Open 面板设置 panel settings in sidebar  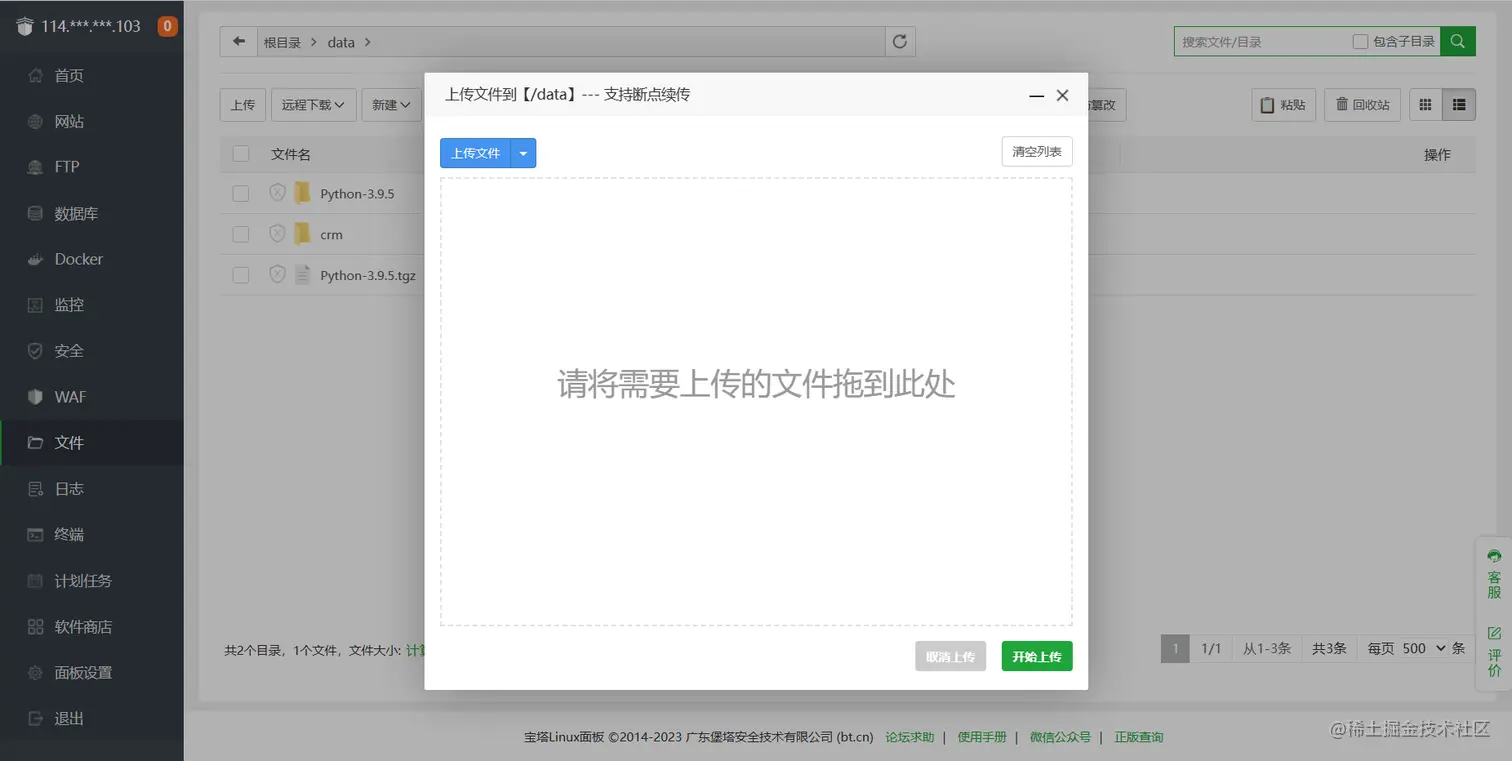coord(92,673)
